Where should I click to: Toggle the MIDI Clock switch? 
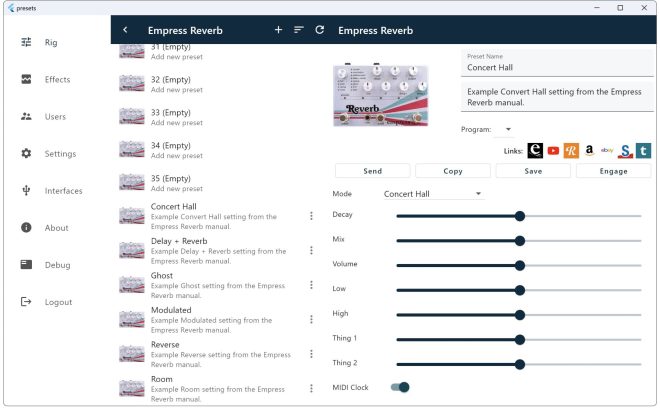(400, 387)
